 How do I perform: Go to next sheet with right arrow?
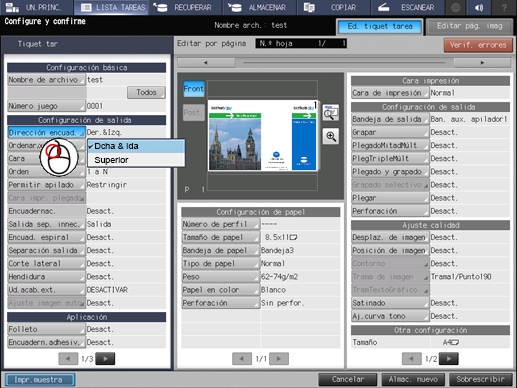[482, 62]
